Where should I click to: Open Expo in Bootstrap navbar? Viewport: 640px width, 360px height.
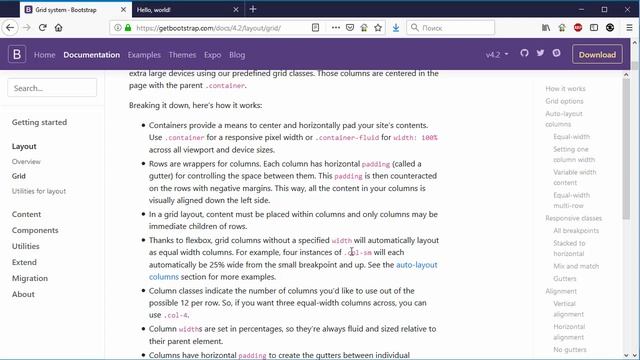[x=212, y=55]
